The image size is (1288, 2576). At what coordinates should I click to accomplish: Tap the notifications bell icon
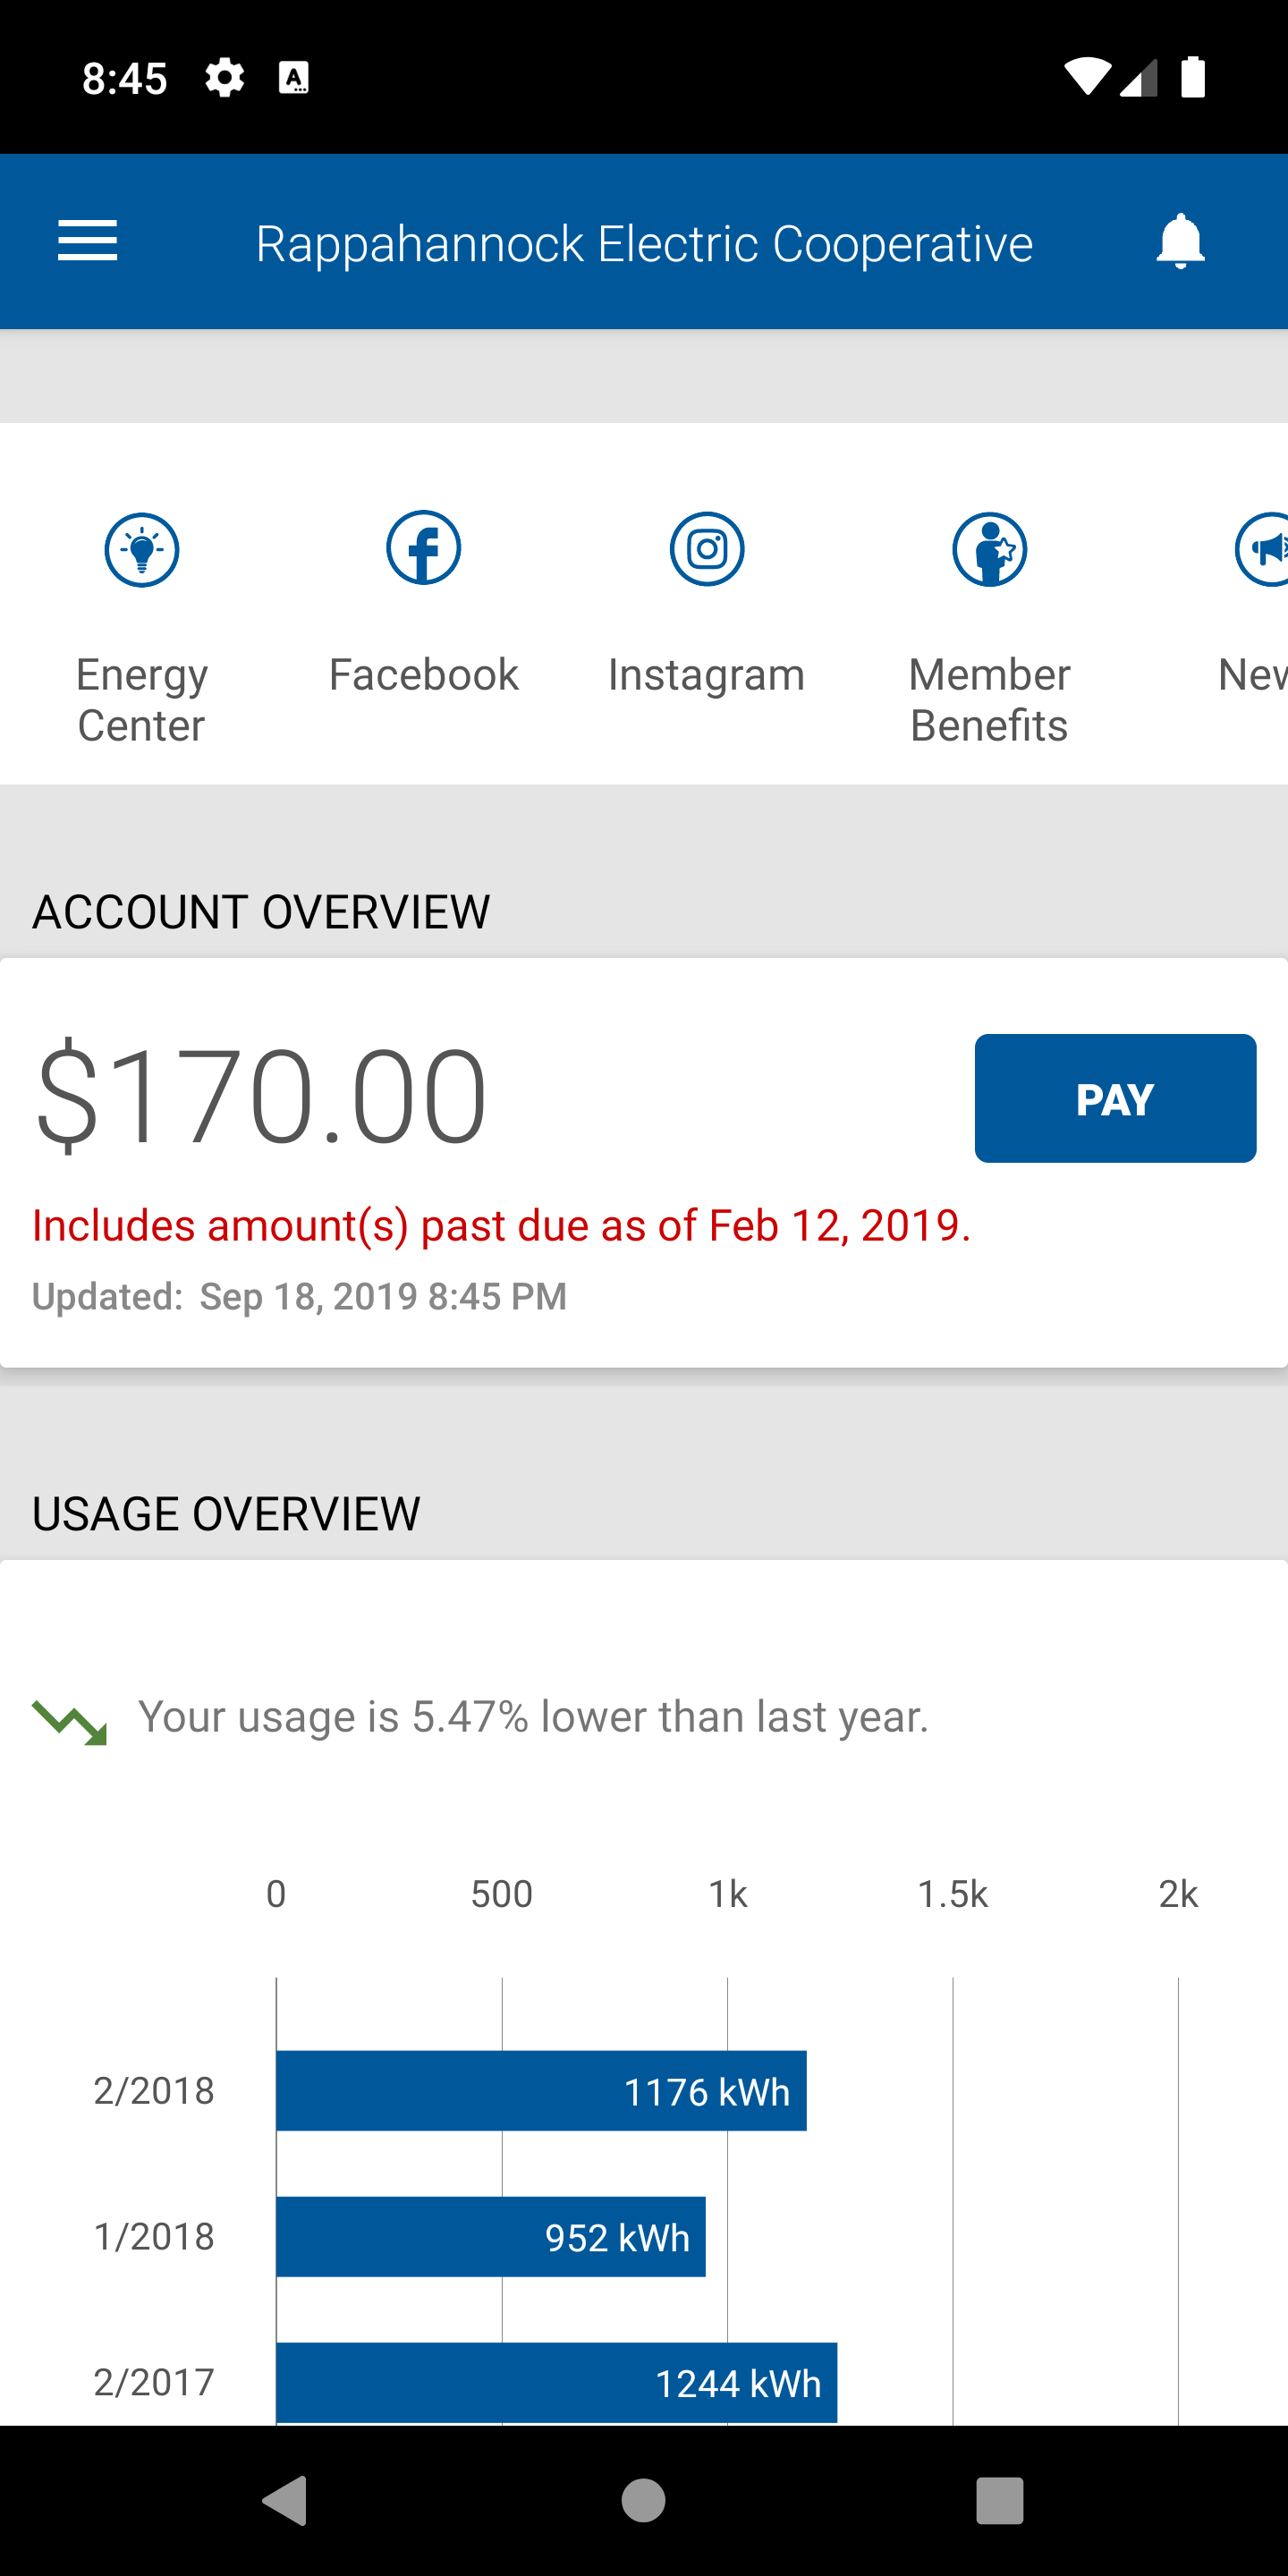[1180, 241]
